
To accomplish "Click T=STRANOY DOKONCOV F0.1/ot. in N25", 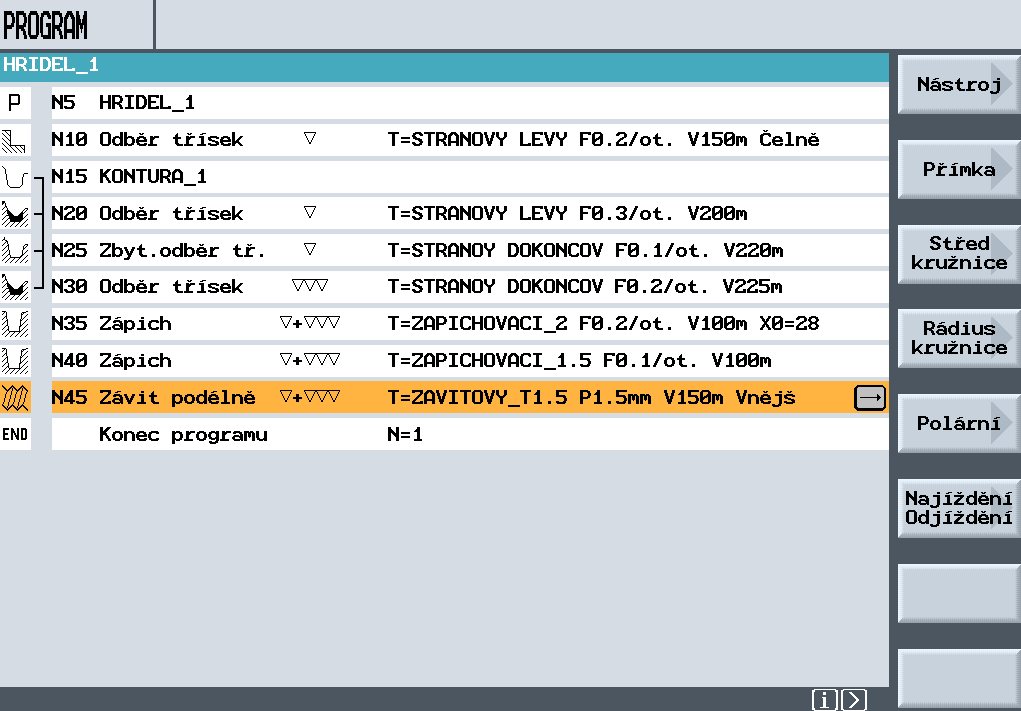I will tap(548, 250).
